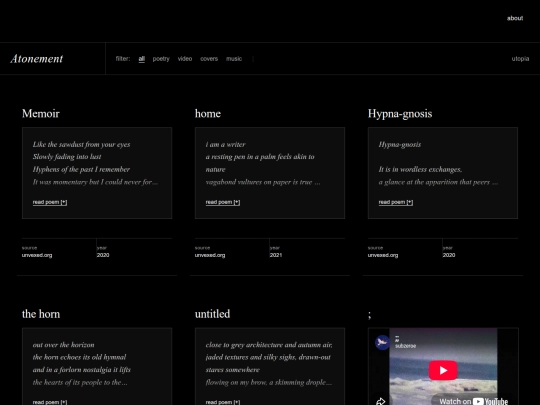Click the Hypna-gnosis heading
The height and width of the screenshot is (405, 540).
pos(400,114)
